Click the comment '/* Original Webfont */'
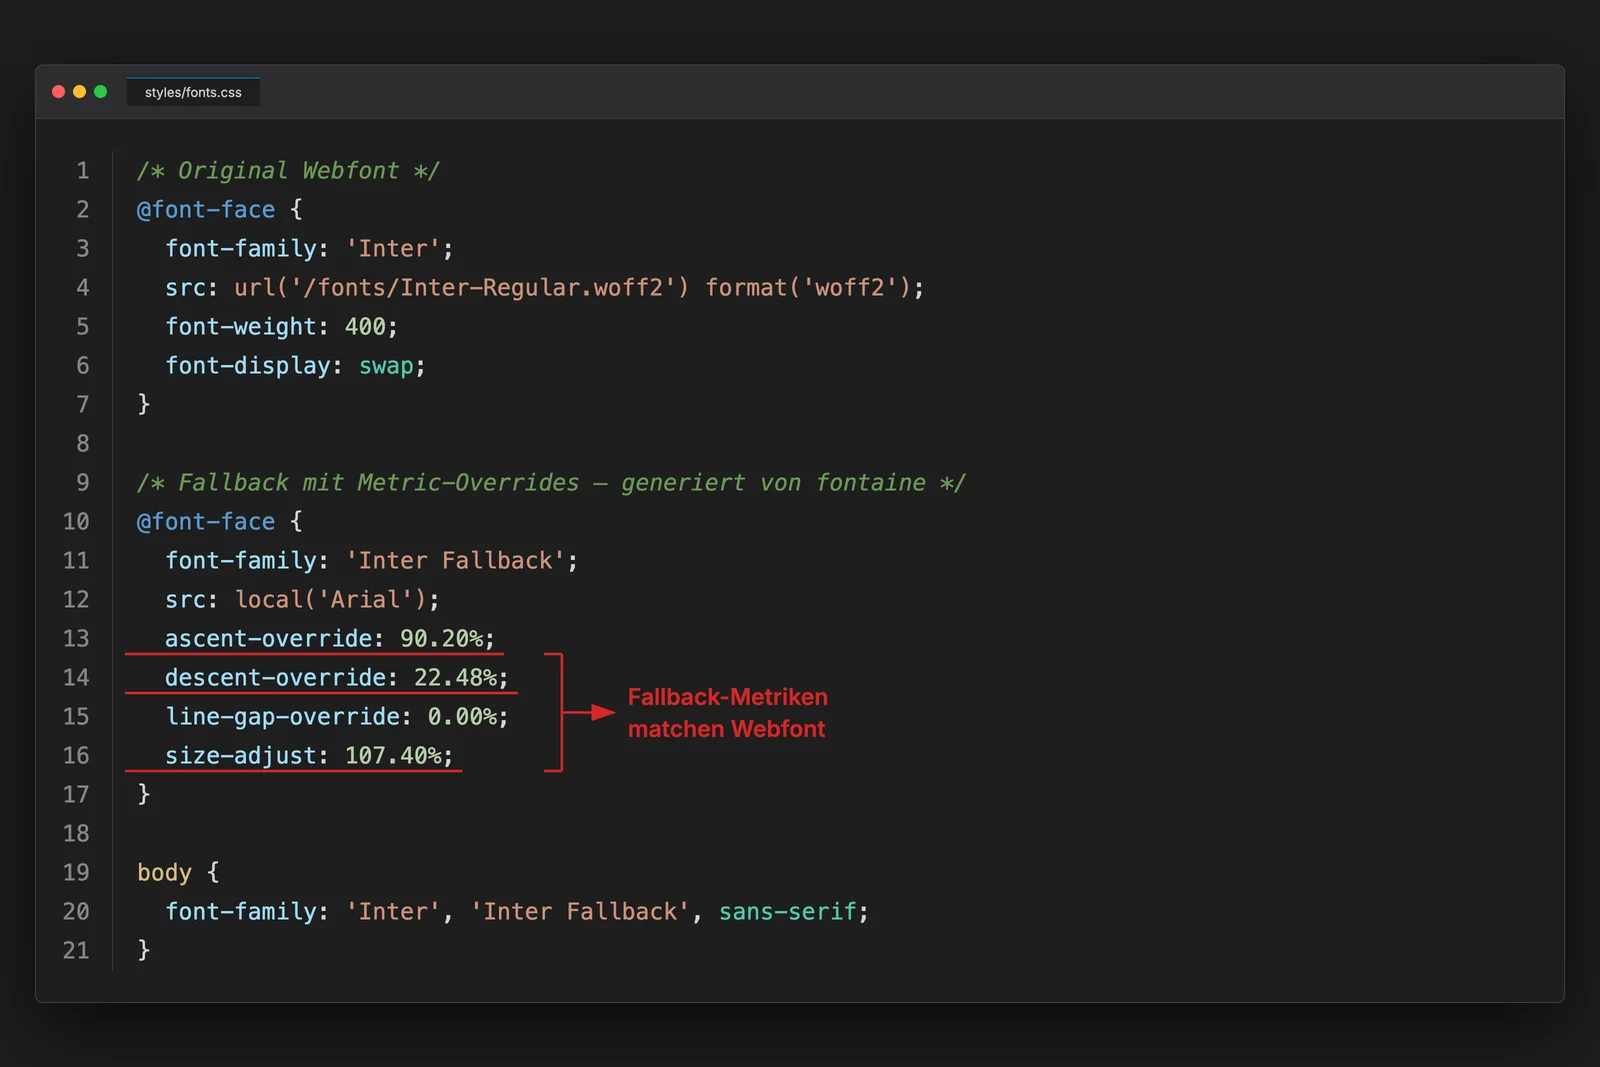Viewport: 1600px width, 1067px height. [288, 171]
